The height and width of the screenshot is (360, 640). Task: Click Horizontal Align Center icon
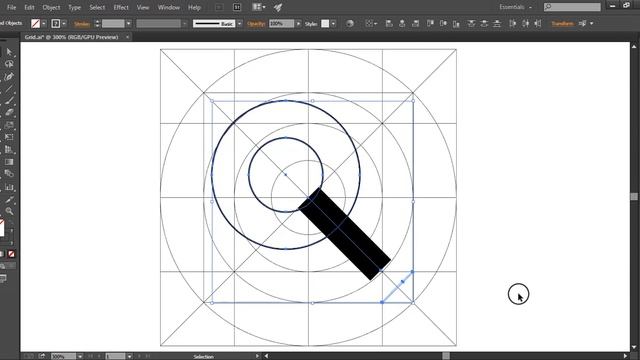(402, 24)
